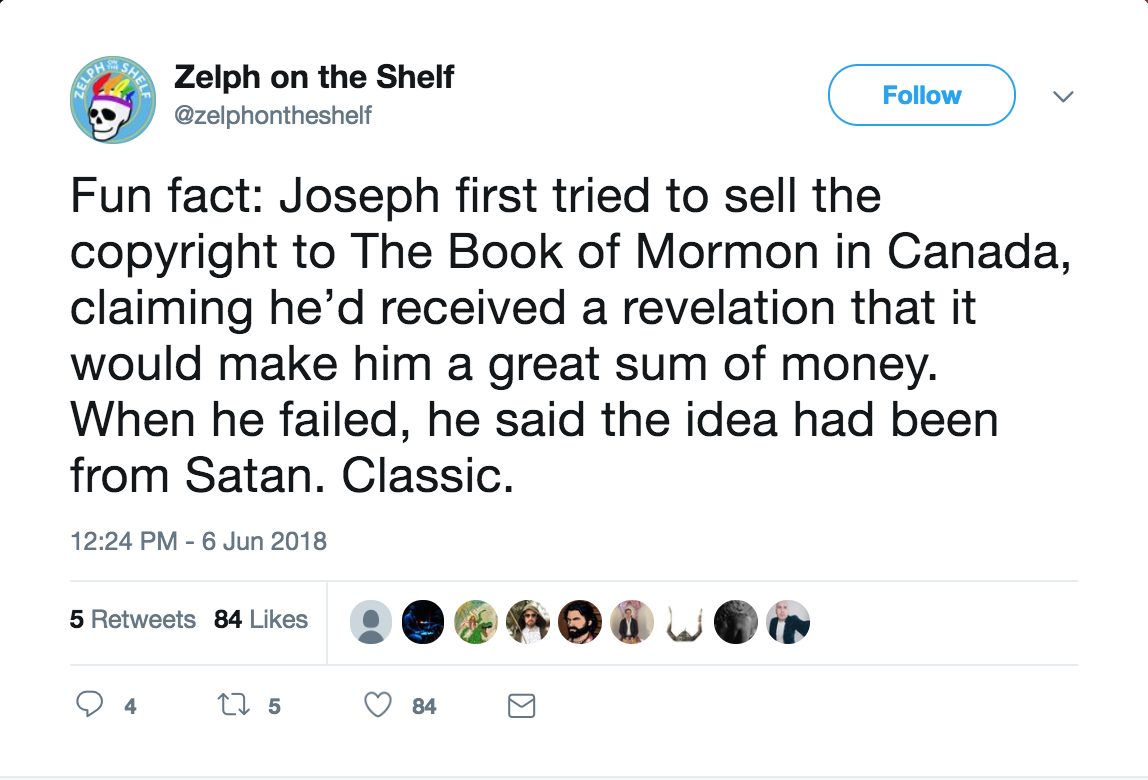Screen dimensions: 1148x780
Task: Expand the tweet options chevron
Action: (x=1063, y=96)
